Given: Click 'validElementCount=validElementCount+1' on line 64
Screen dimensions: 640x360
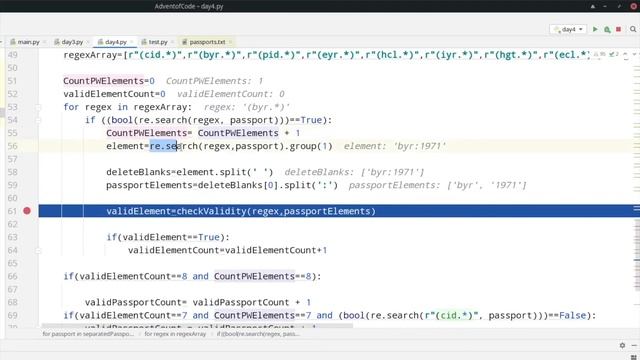Looking at the screenshot, I should 227,250.
